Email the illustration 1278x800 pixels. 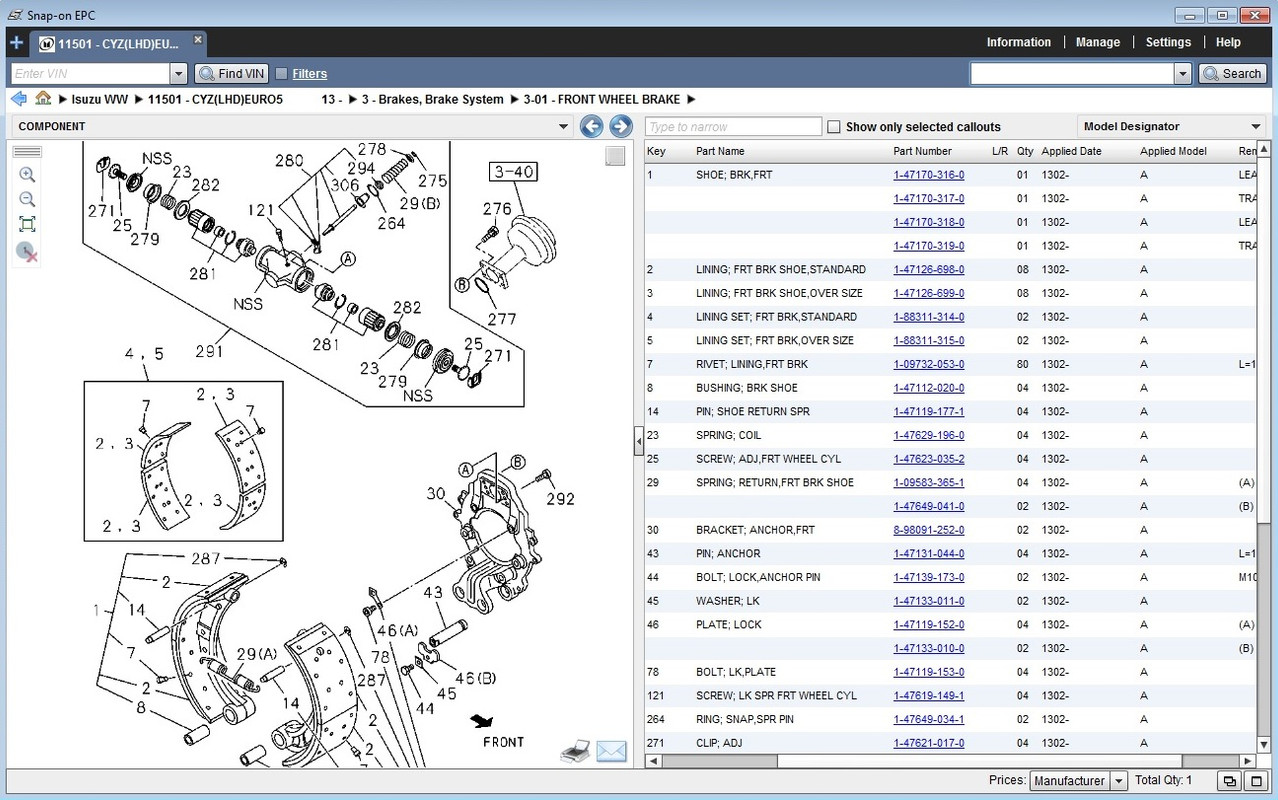[x=611, y=752]
